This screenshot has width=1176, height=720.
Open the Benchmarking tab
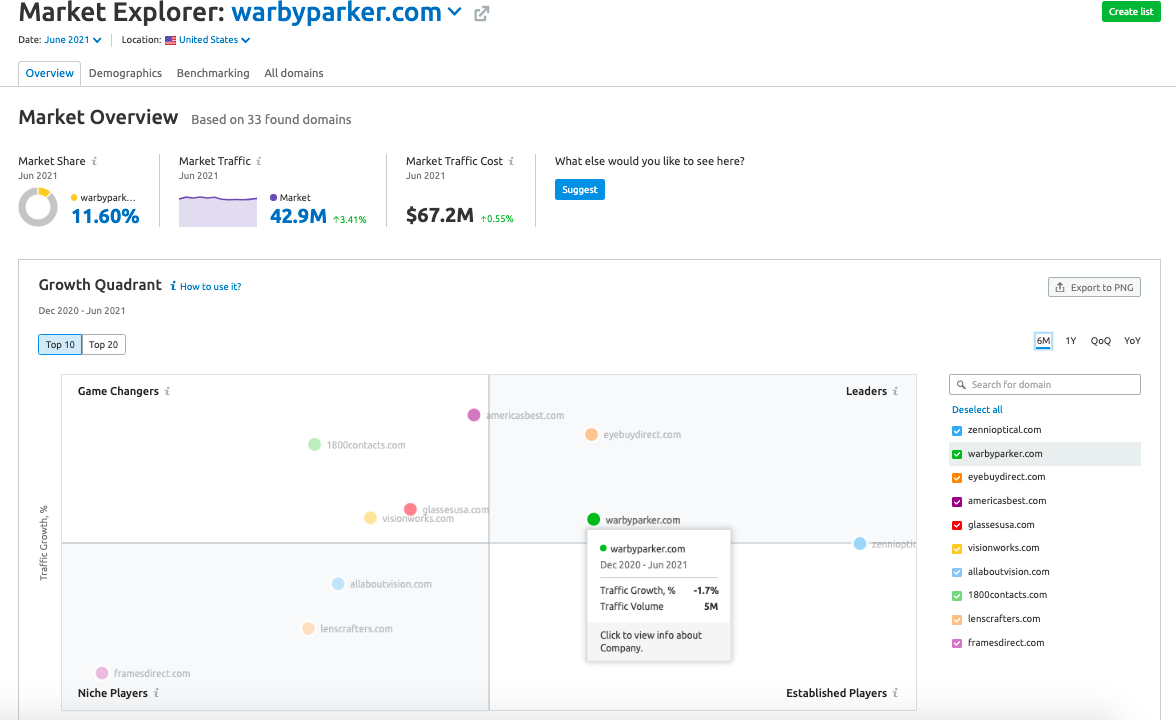(x=213, y=73)
